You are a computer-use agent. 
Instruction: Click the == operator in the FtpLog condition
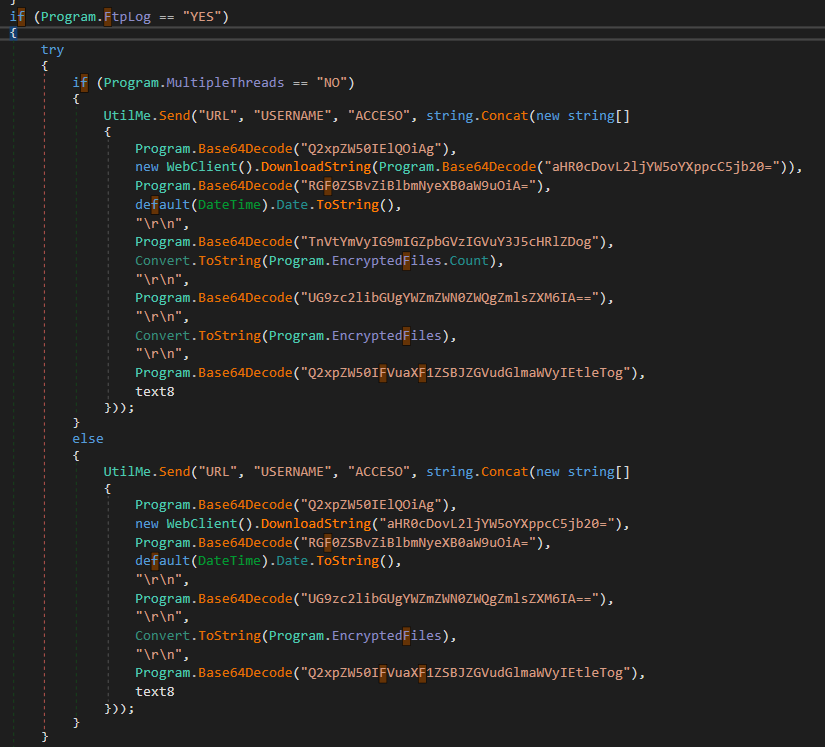coord(167,17)
